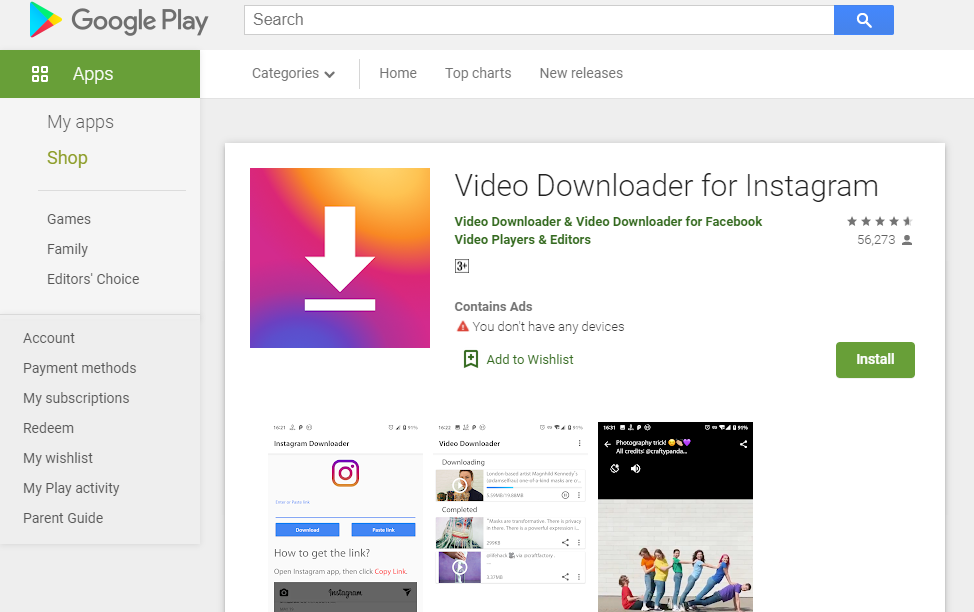
Task: Click the reviewers person icon
Action: tap(907, 240)
